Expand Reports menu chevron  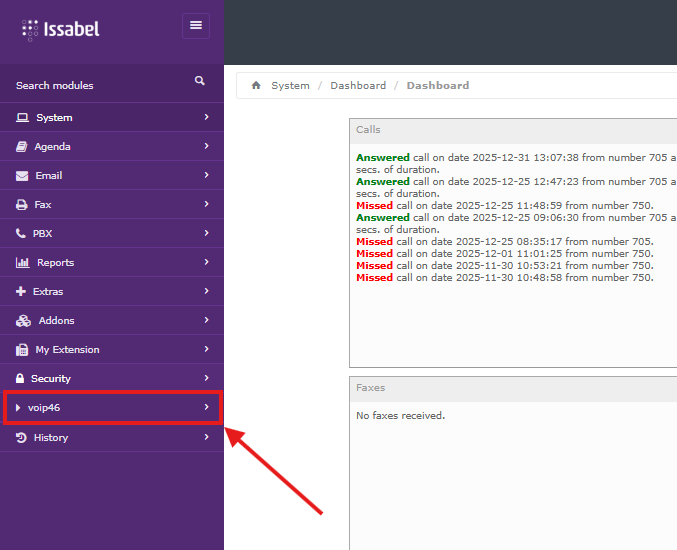tap(206, 262)
